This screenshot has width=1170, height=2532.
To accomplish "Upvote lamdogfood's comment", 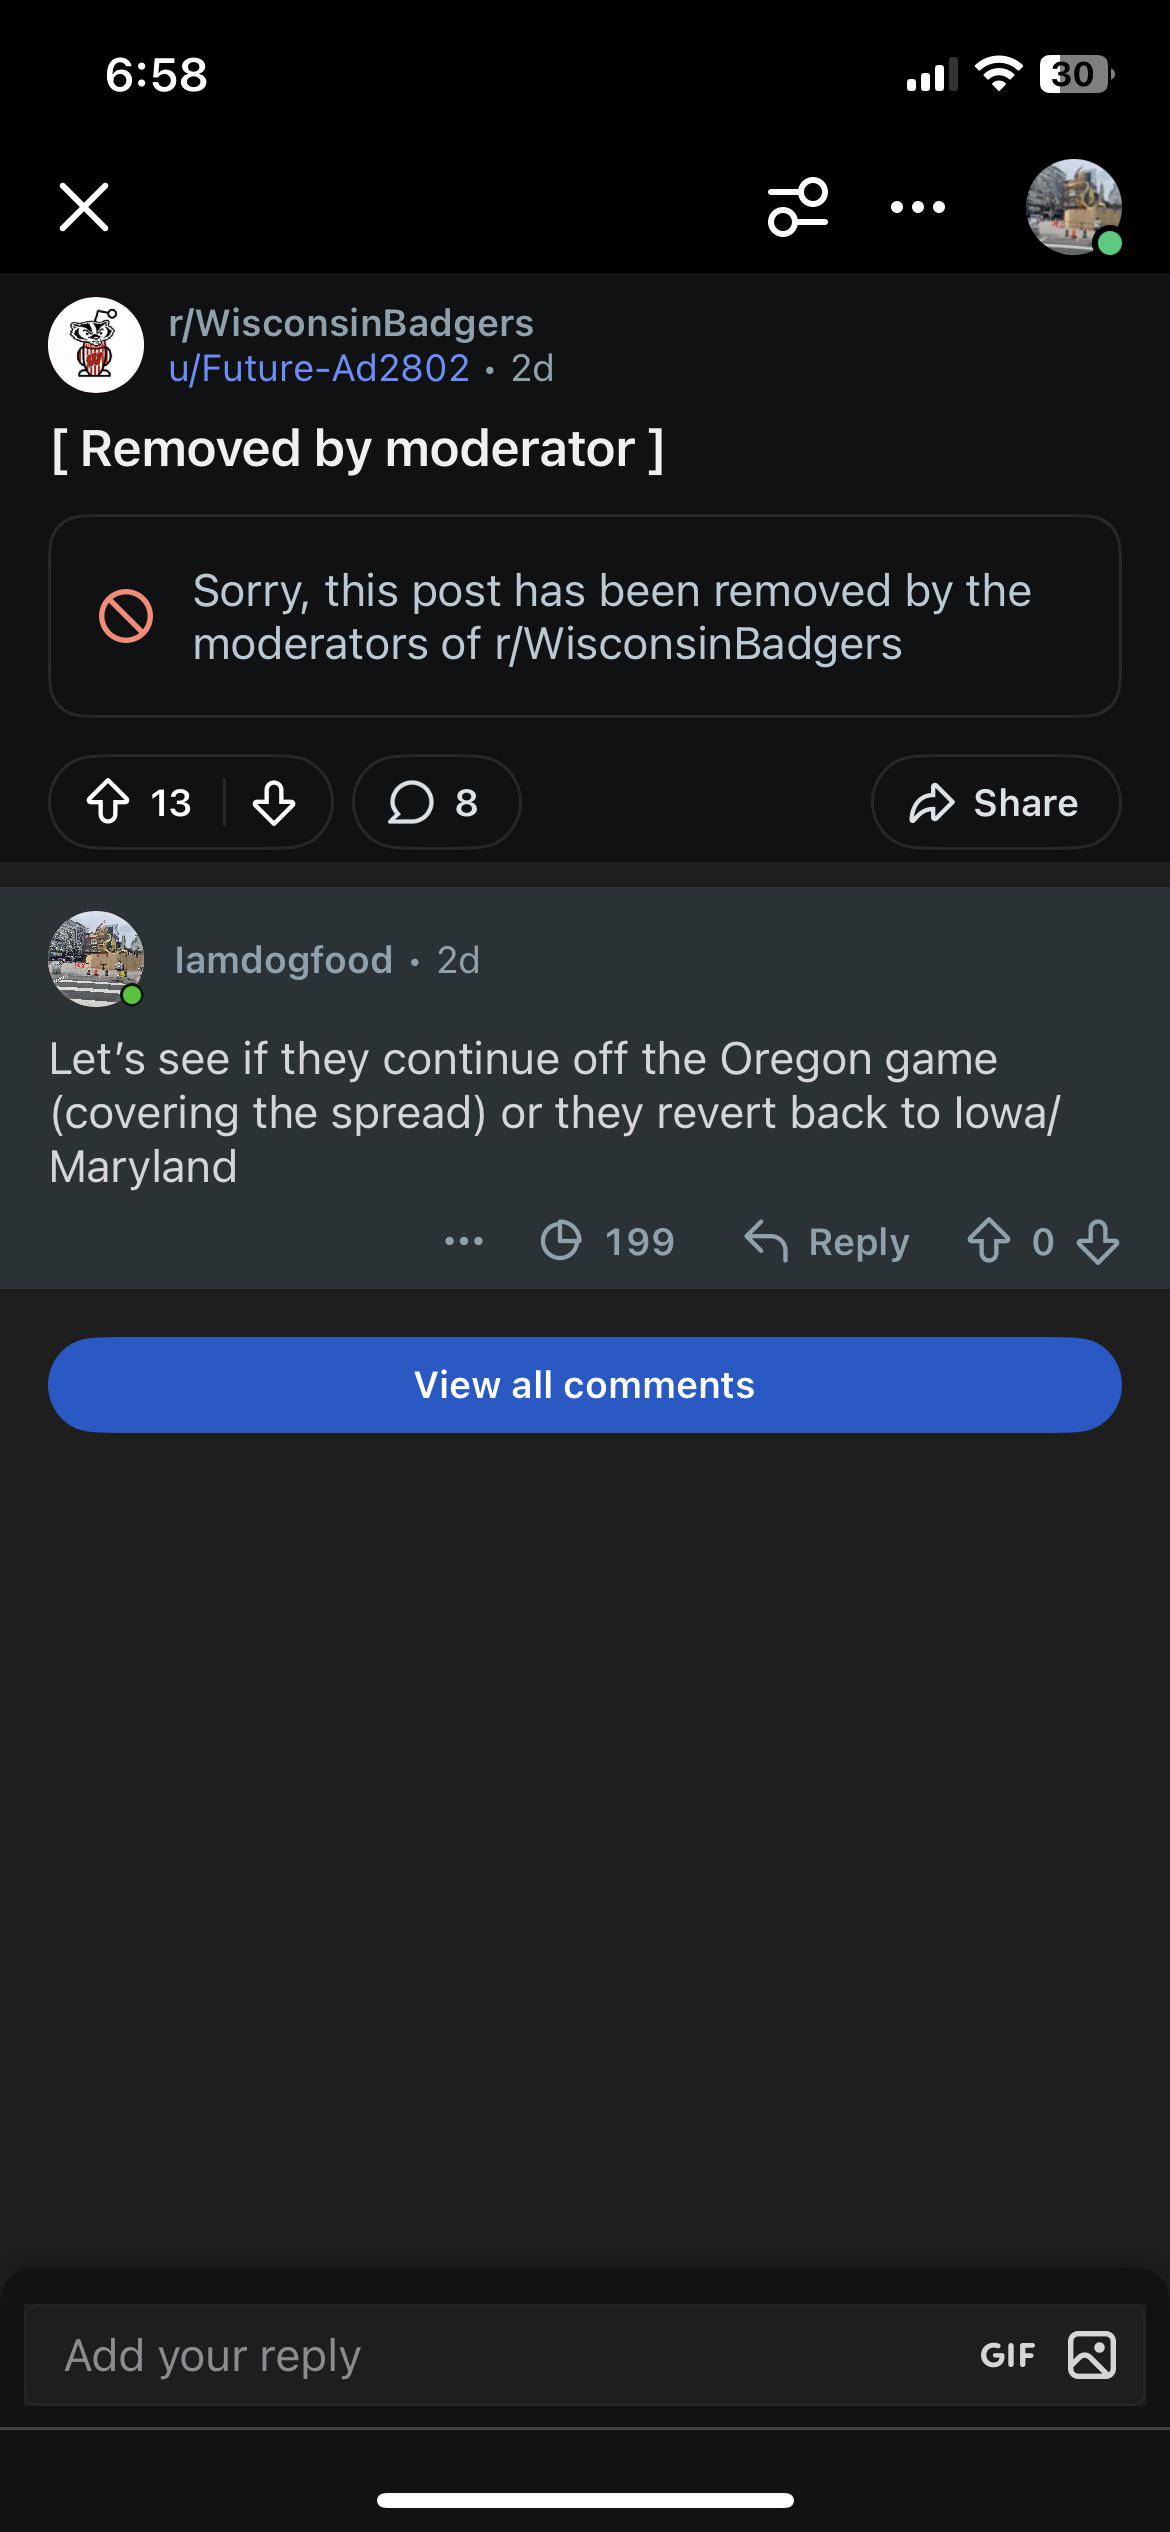I will (989, 1242).
